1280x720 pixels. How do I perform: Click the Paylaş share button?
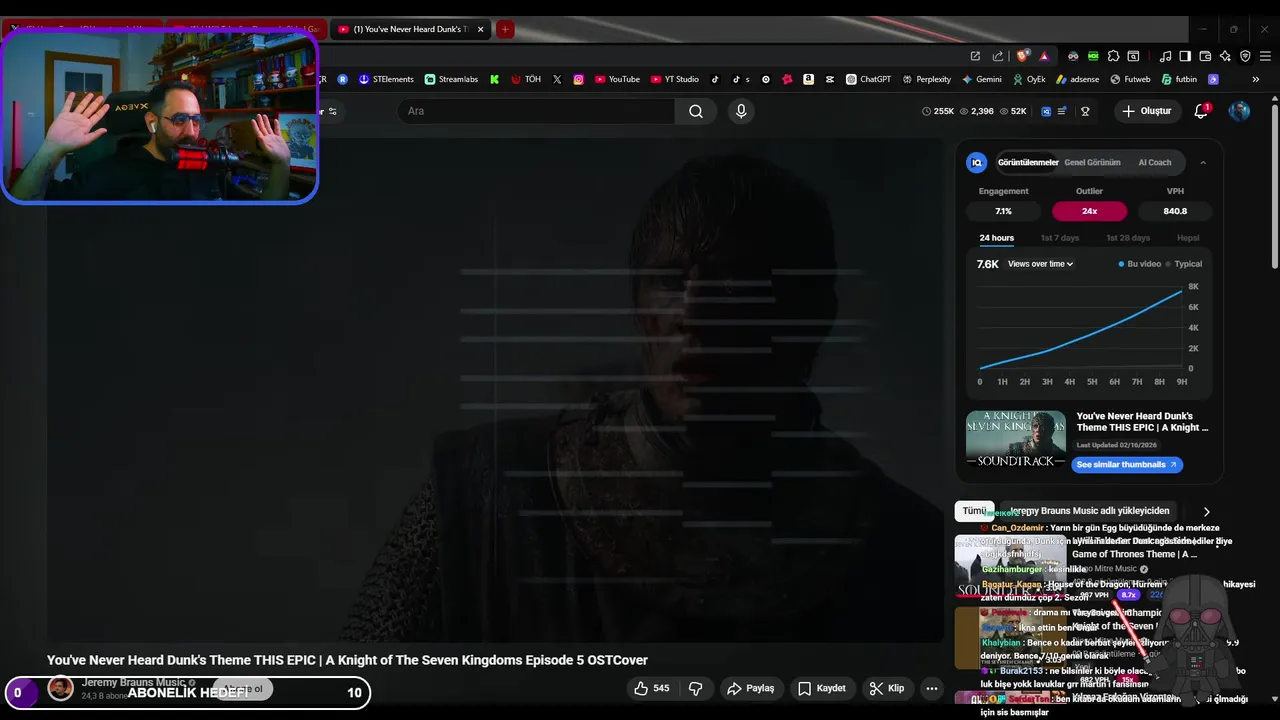(751, 688)
